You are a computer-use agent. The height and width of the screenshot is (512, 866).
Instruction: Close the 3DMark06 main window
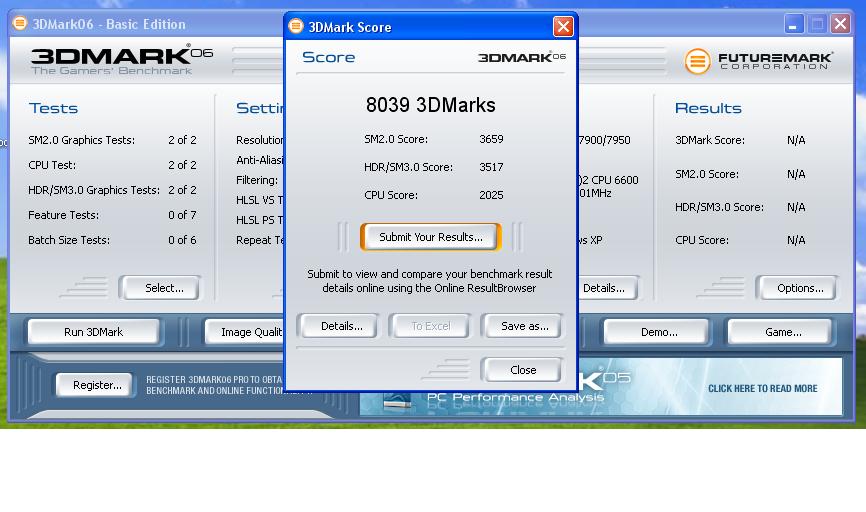click(x=840, y=24)
